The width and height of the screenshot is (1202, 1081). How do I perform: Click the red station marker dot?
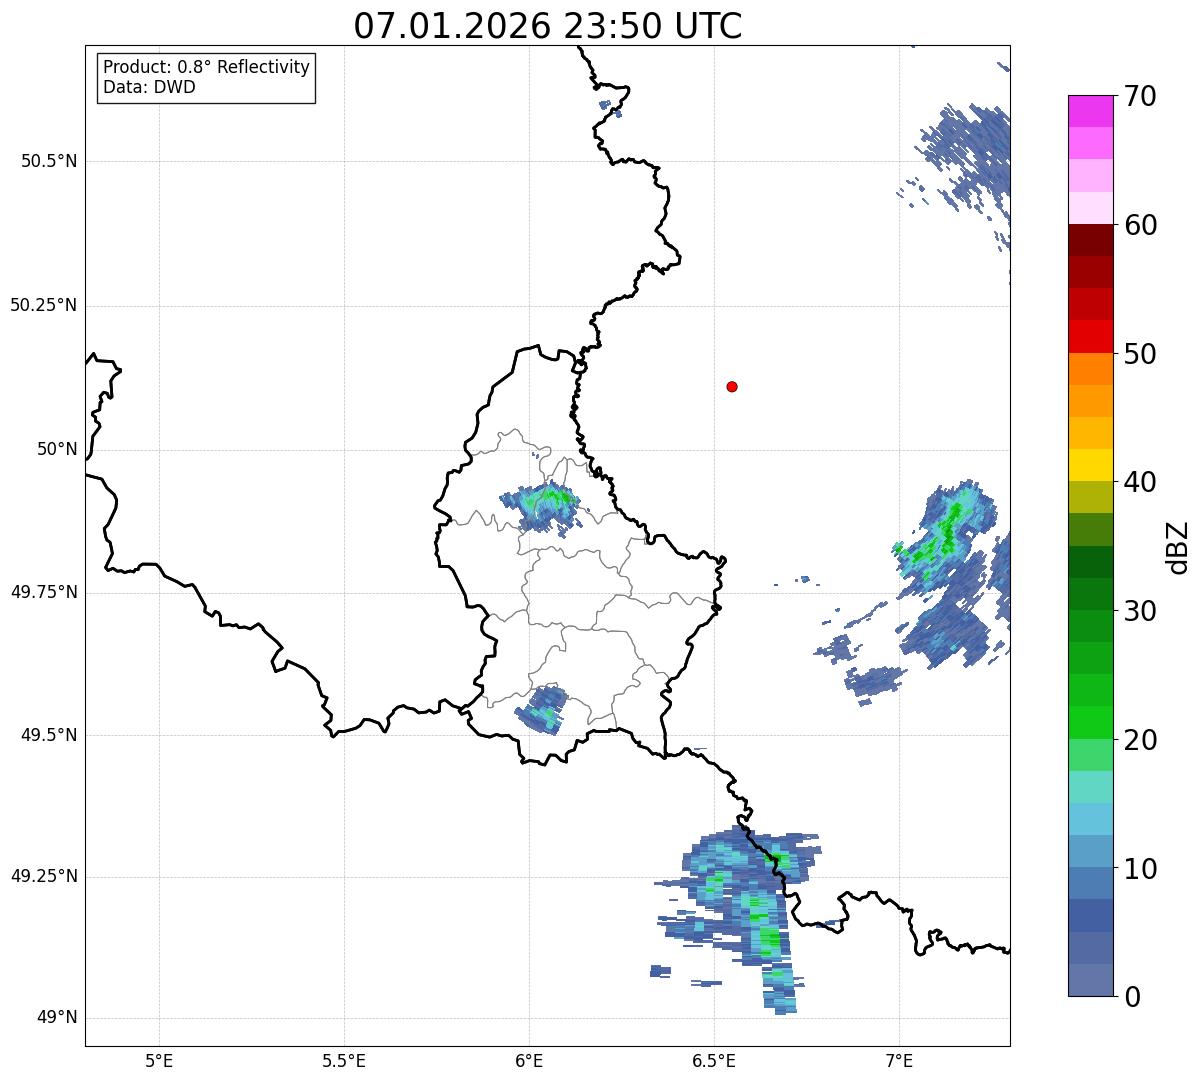pos(732,386)
